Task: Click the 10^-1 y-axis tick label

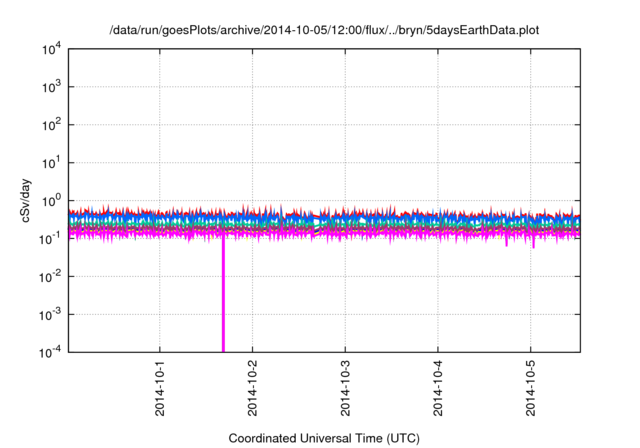Action: click(51, 239)
